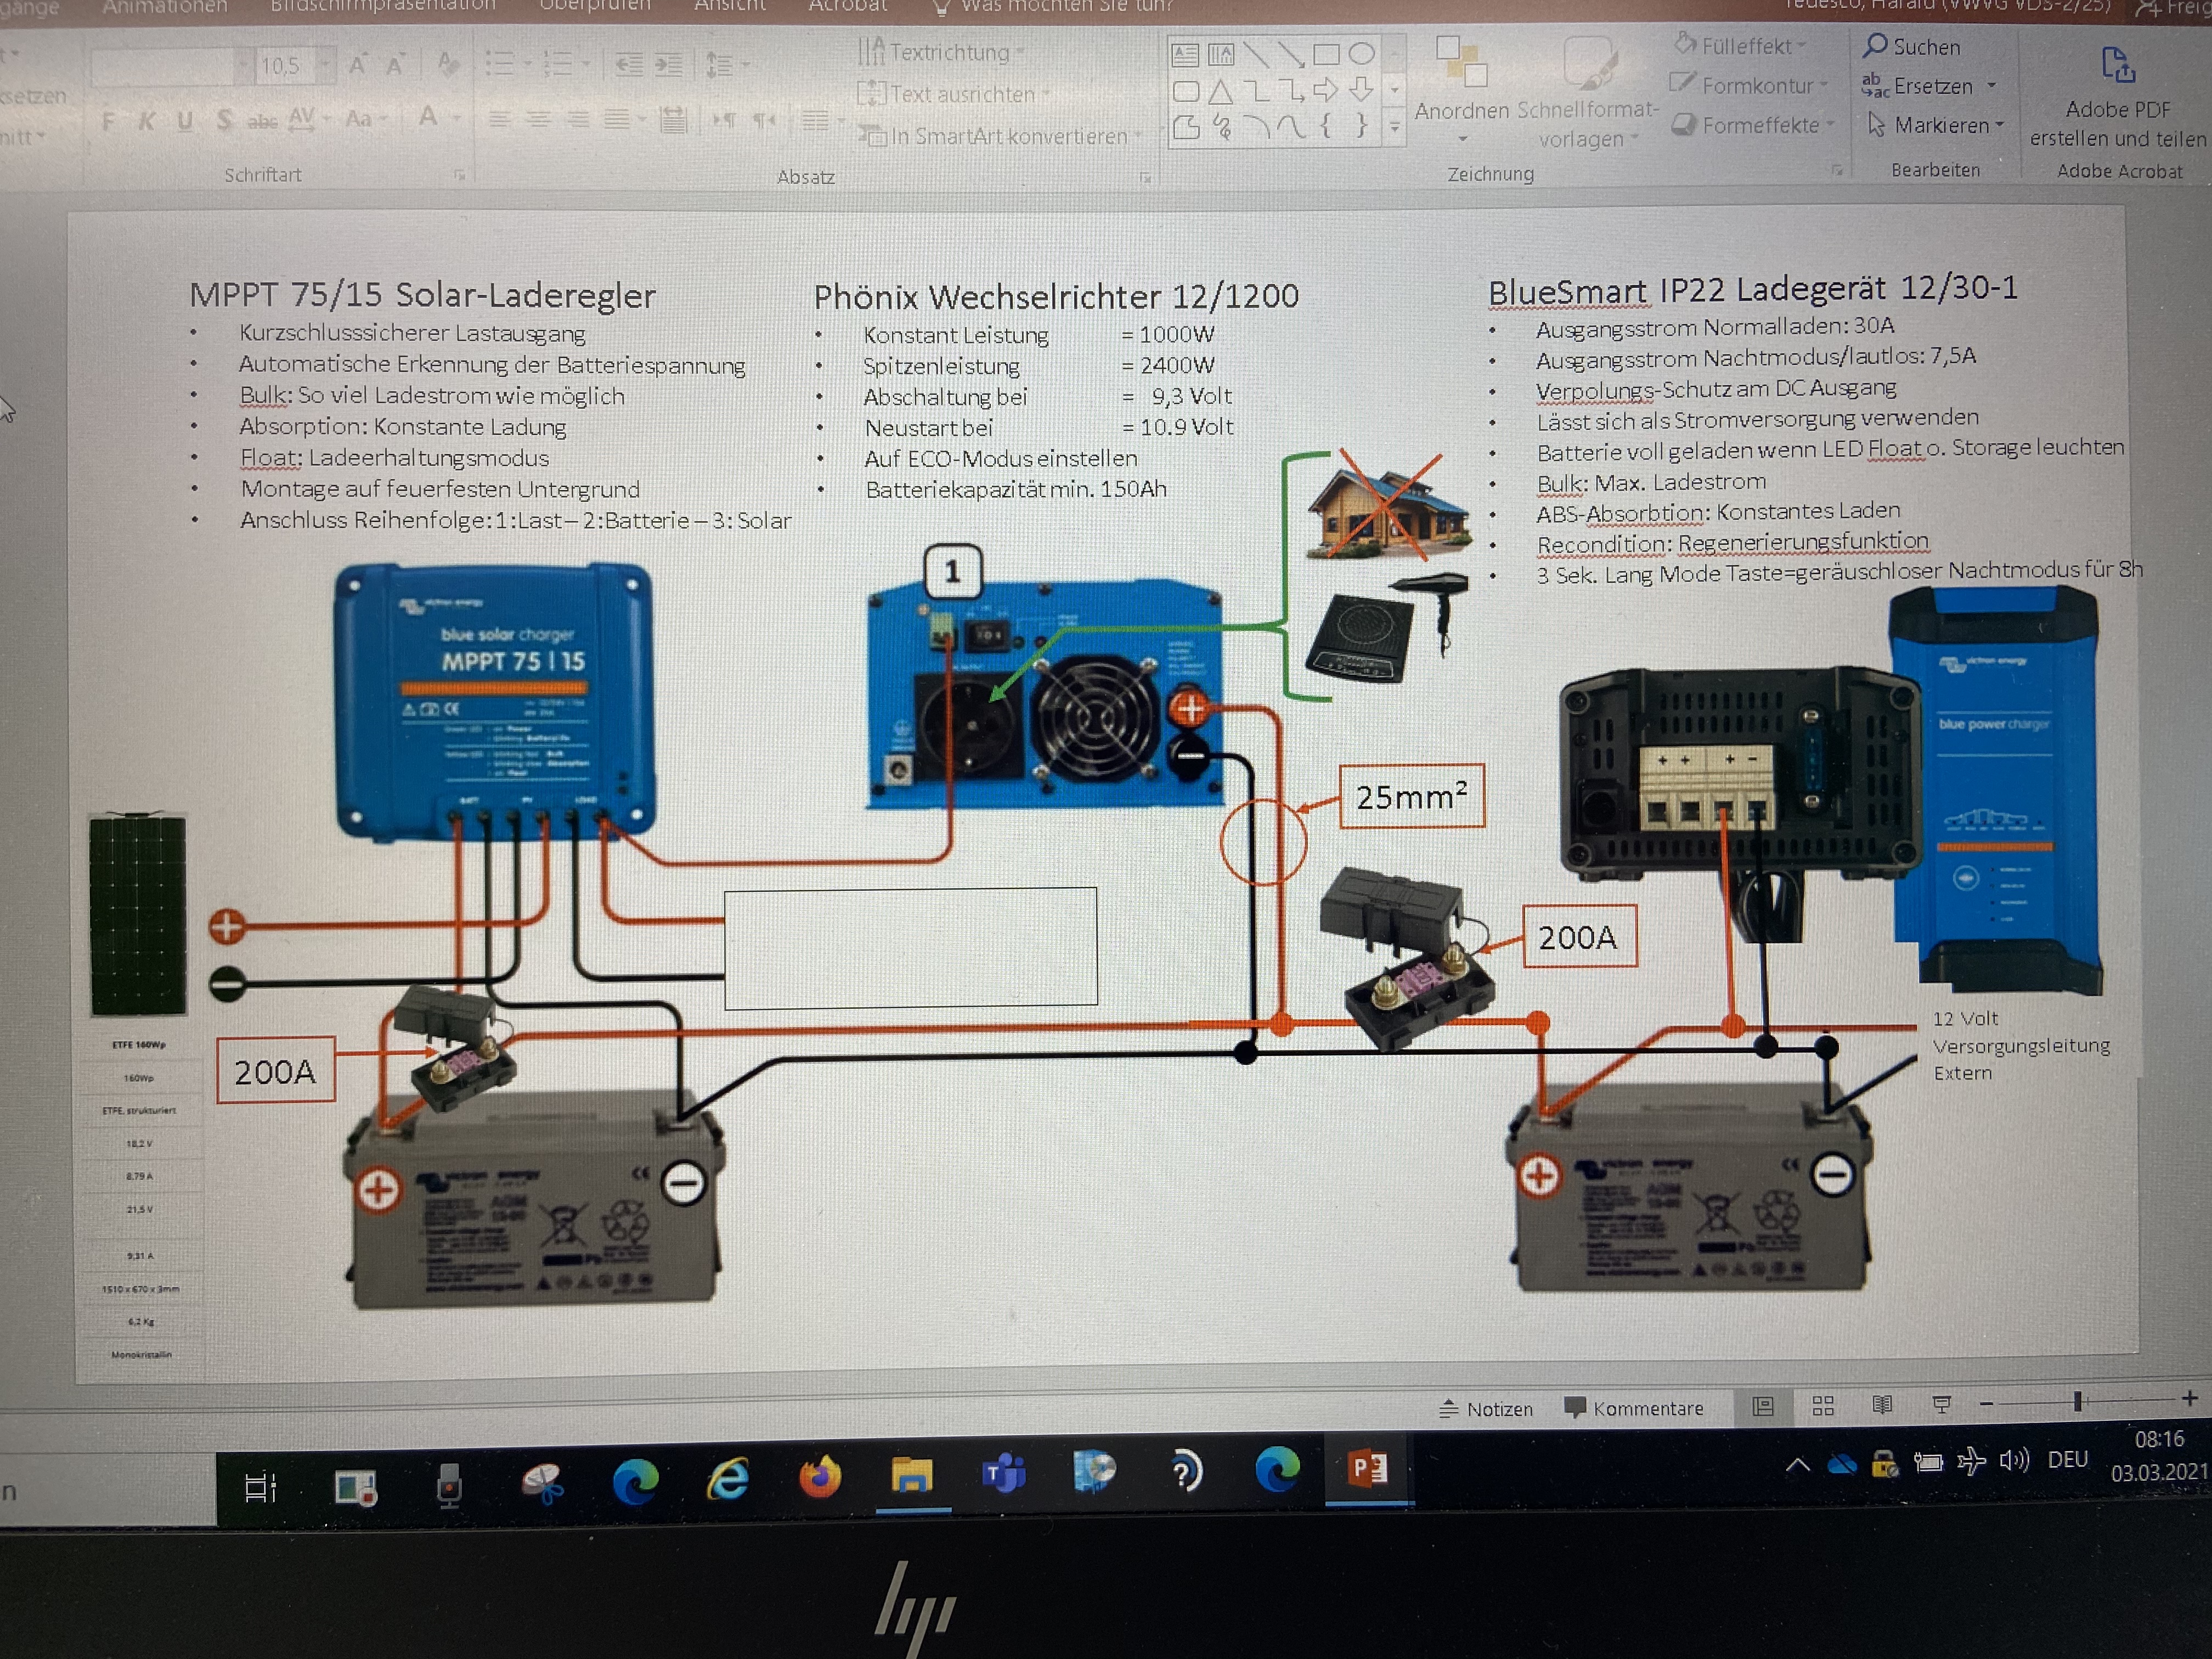This screenshot has width=2212, height=1659.
Task: Select the text box shape
Action: tap(1185, 54)
